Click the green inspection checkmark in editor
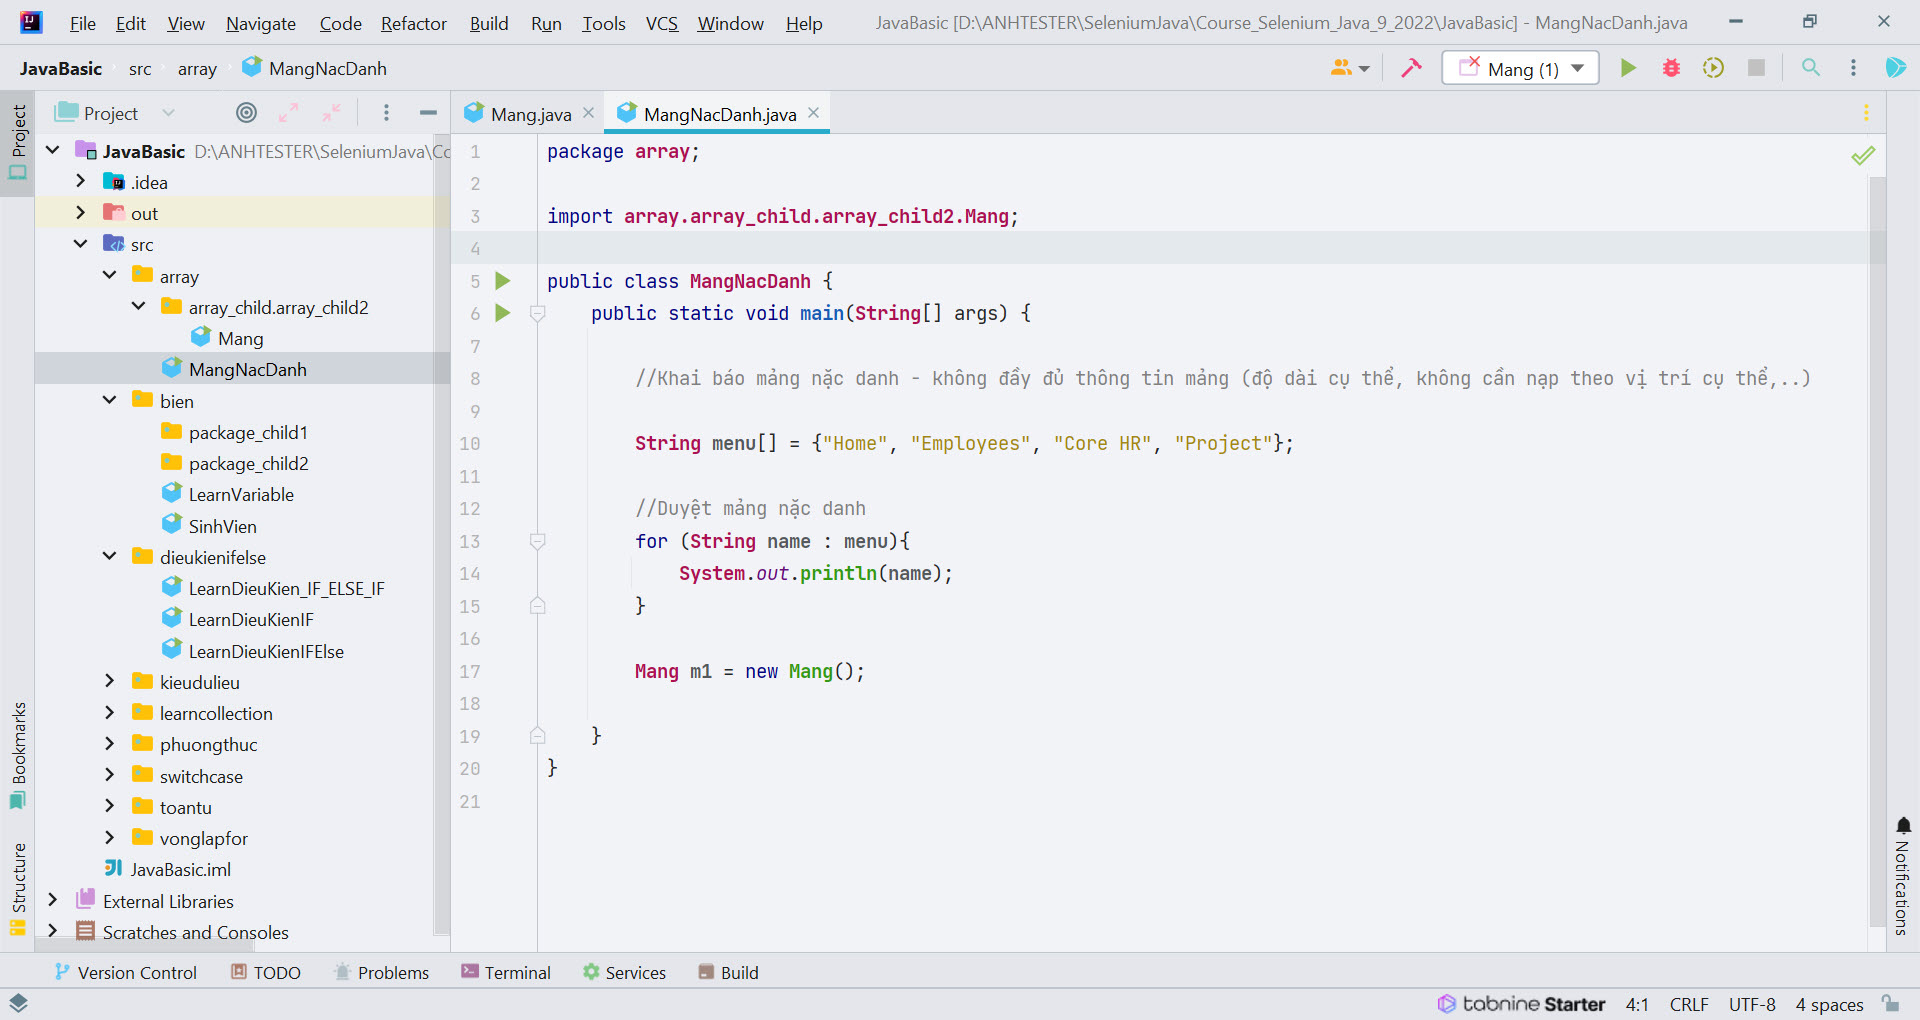This screenshot has width=1920, height=1020. click(1862, 156)
